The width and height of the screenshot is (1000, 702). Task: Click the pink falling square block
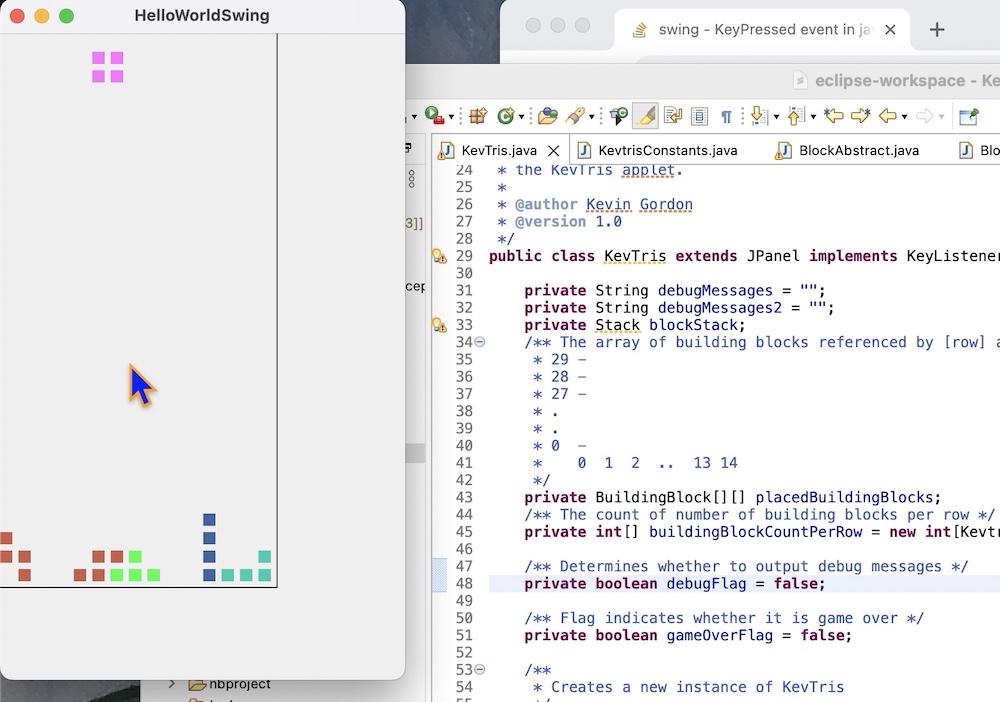pyautogui.click(x=108, y=67)
